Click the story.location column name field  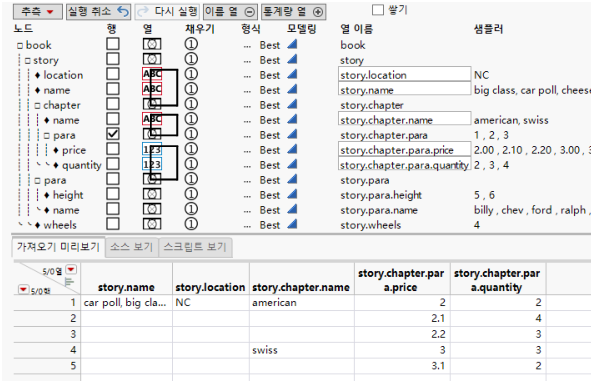pyautogui.click(x=404, y=74)
